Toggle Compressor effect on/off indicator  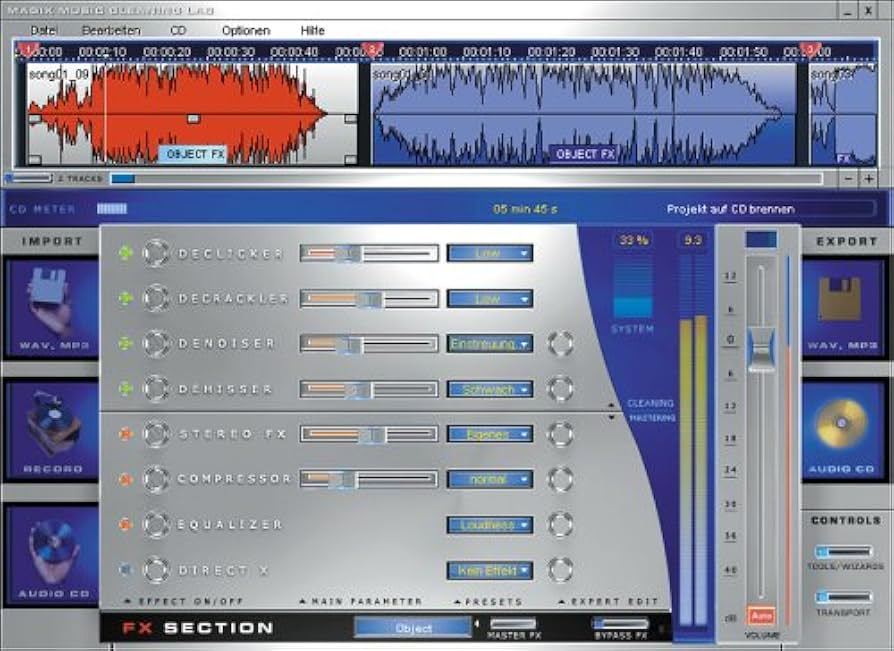(x=125, y=479)
